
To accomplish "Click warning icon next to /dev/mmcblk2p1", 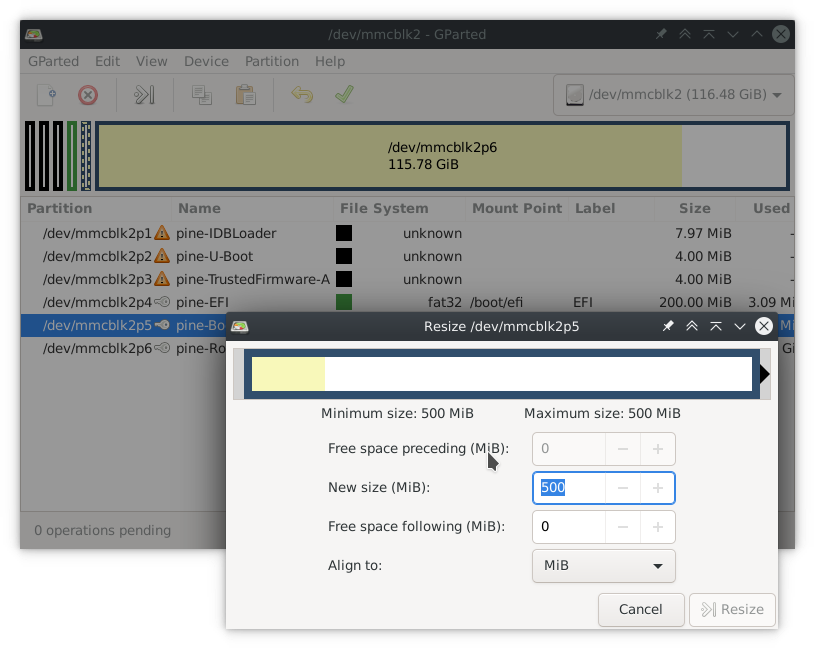I will [x=162, y=233].
